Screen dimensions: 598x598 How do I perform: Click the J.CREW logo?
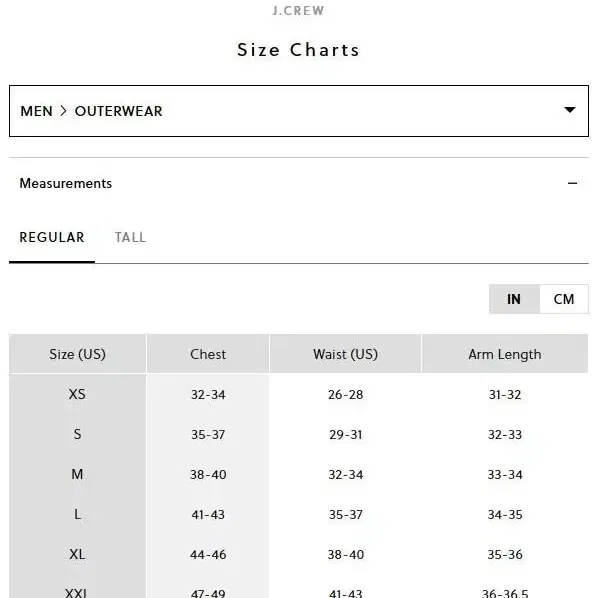click(299, 11)
